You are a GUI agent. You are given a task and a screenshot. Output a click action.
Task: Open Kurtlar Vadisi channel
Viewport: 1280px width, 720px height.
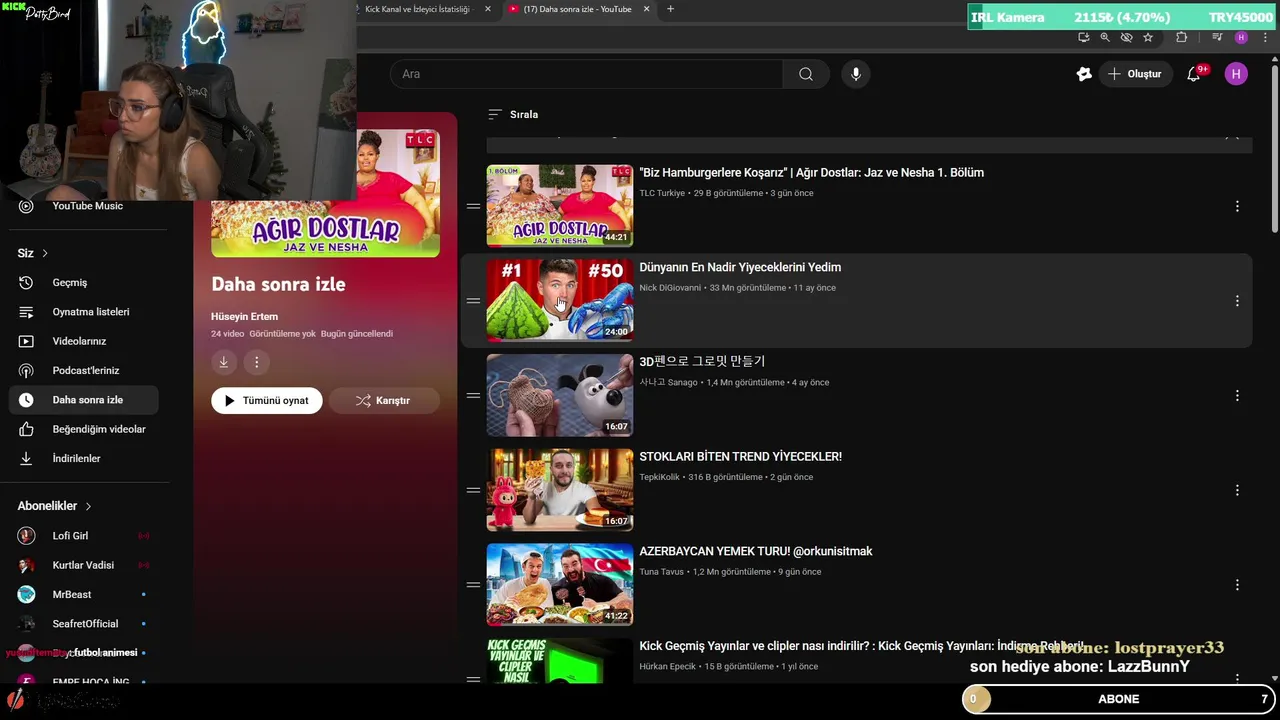pos(84,565)
